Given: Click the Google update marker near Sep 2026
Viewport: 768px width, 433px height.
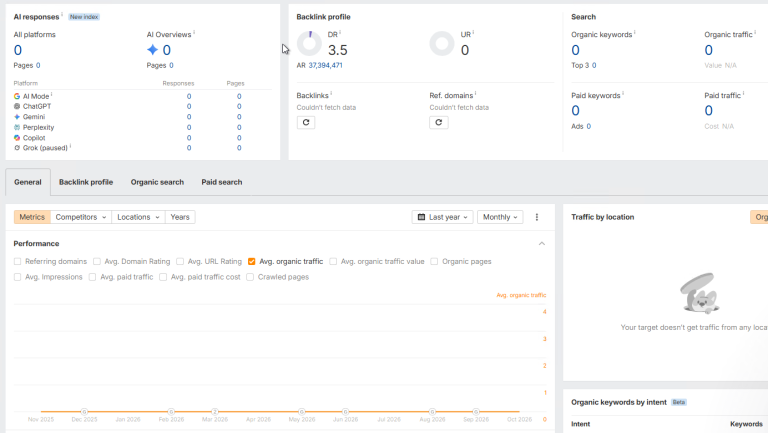Looking at the screenshot, I should point(476,411).
